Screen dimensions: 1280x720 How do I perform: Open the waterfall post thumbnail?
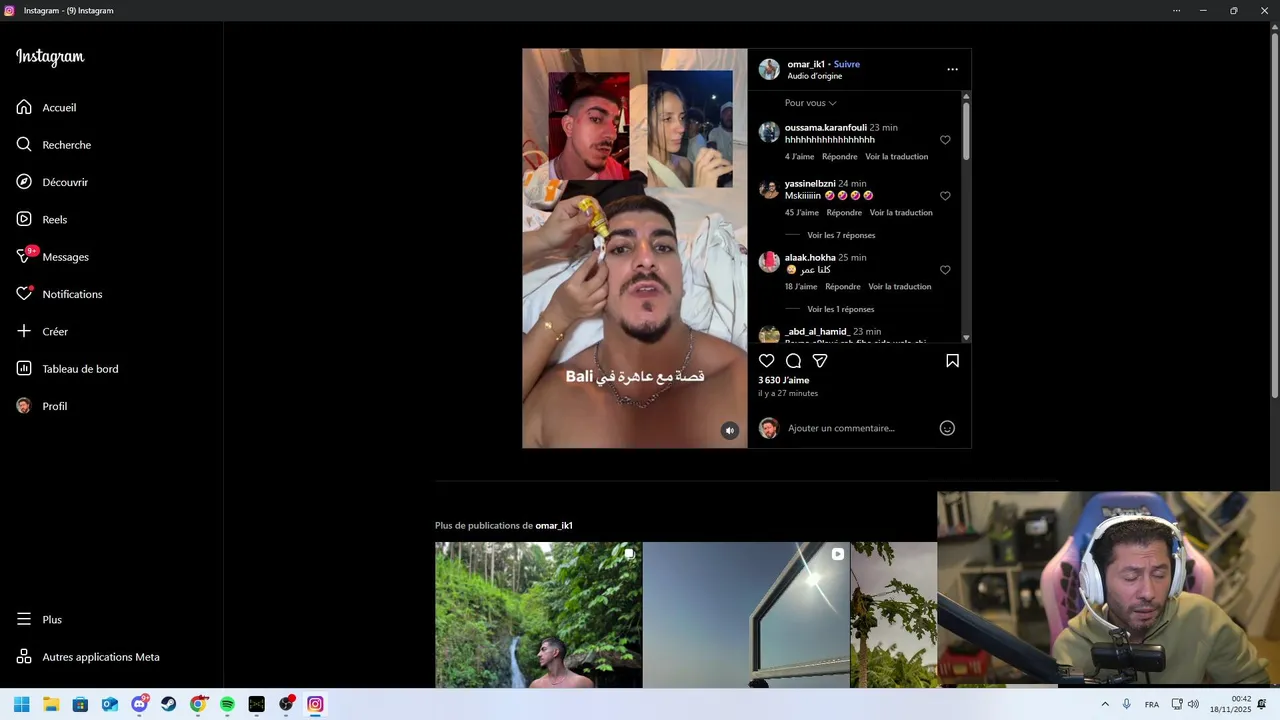point(538,615)
